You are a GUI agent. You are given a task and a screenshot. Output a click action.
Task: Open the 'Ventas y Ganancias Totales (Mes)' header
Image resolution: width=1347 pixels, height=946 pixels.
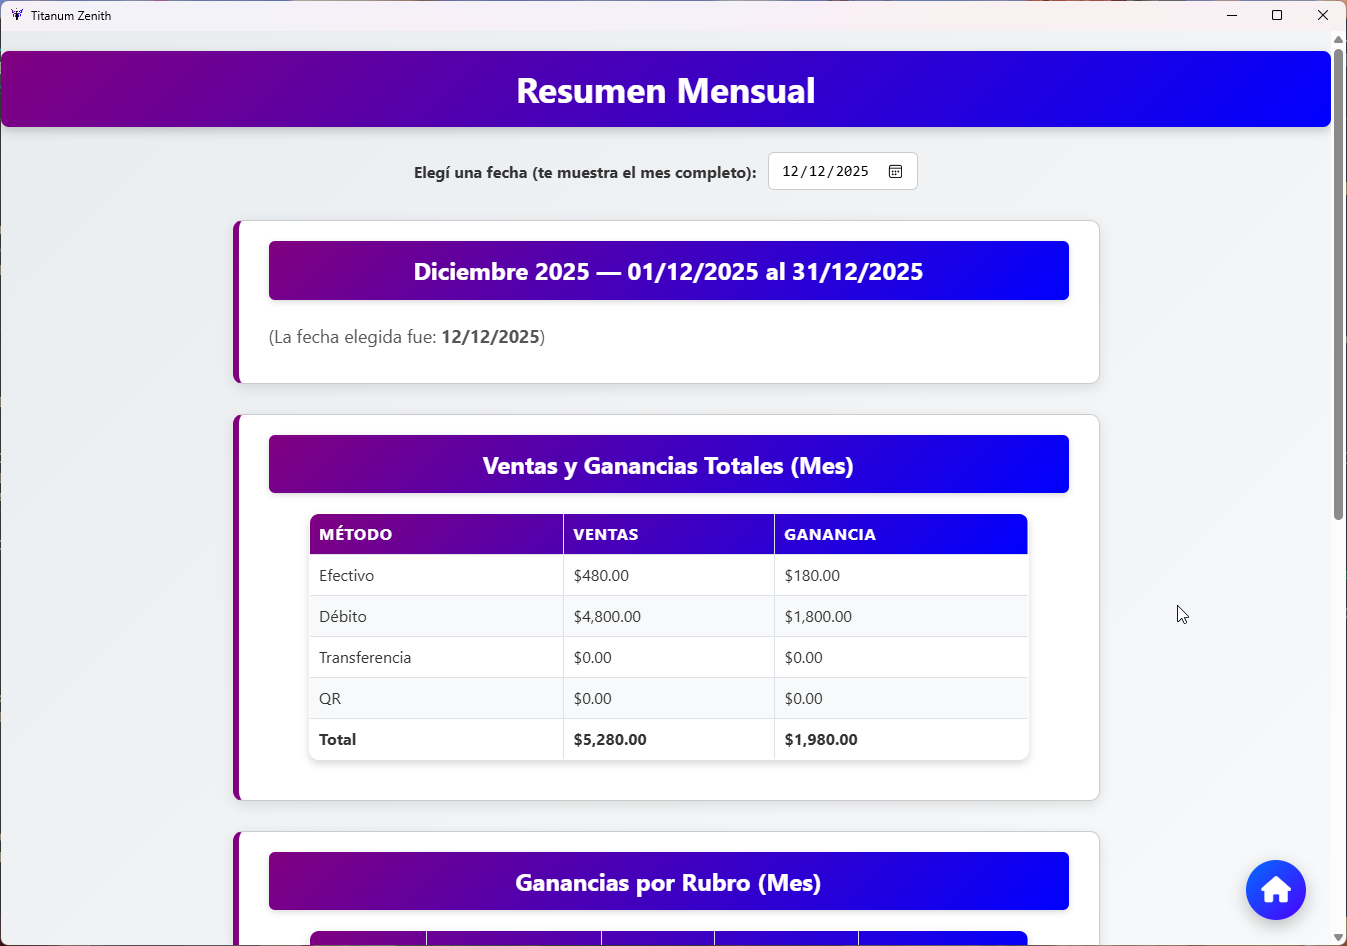[x=668, y=464]
